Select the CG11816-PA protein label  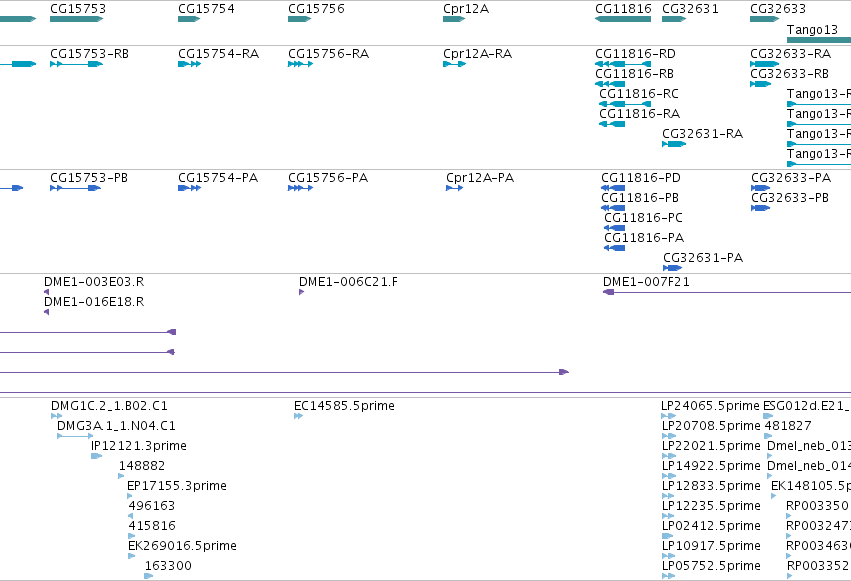click(x=644, y=238)
